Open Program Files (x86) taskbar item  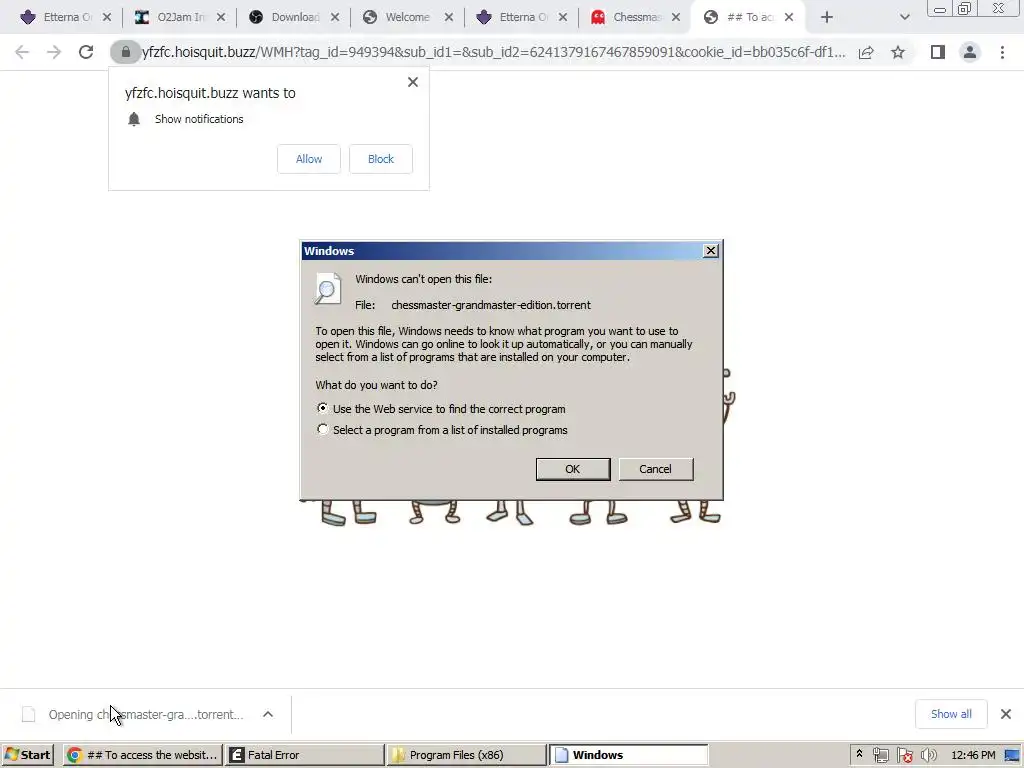pyautogui.click(x=466, y=755)
